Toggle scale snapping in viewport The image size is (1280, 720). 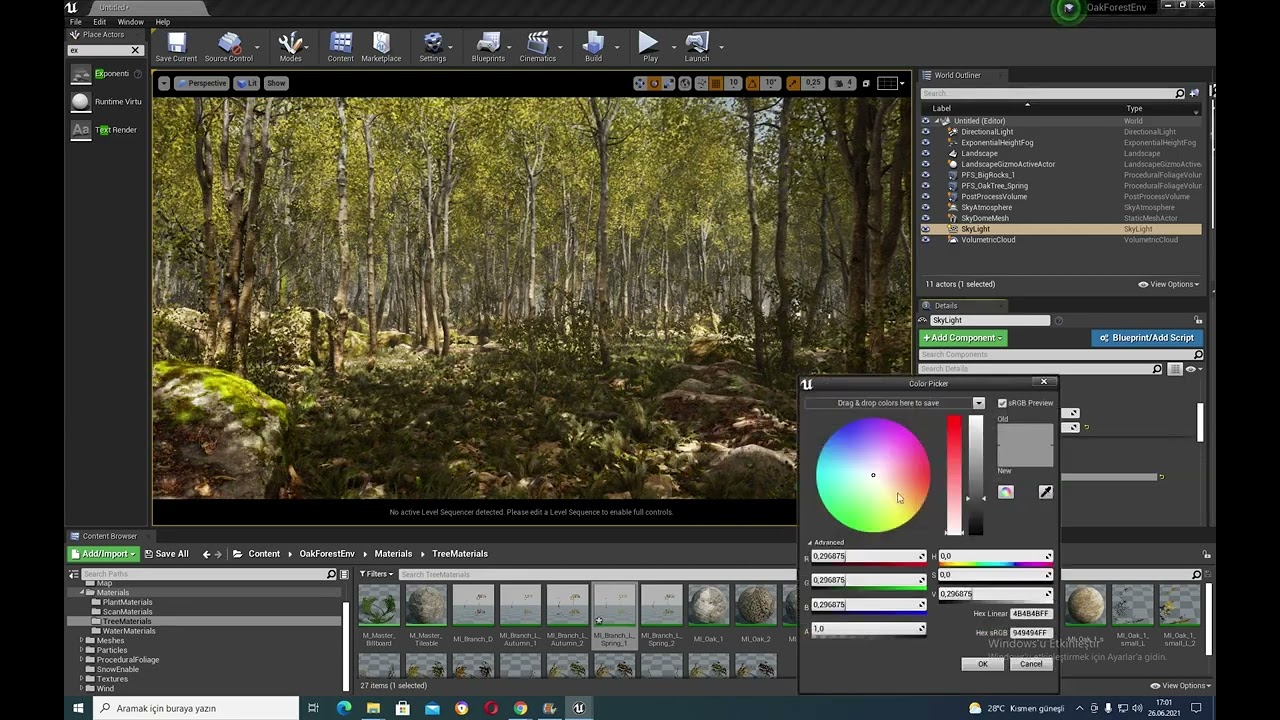pos(793,83)
